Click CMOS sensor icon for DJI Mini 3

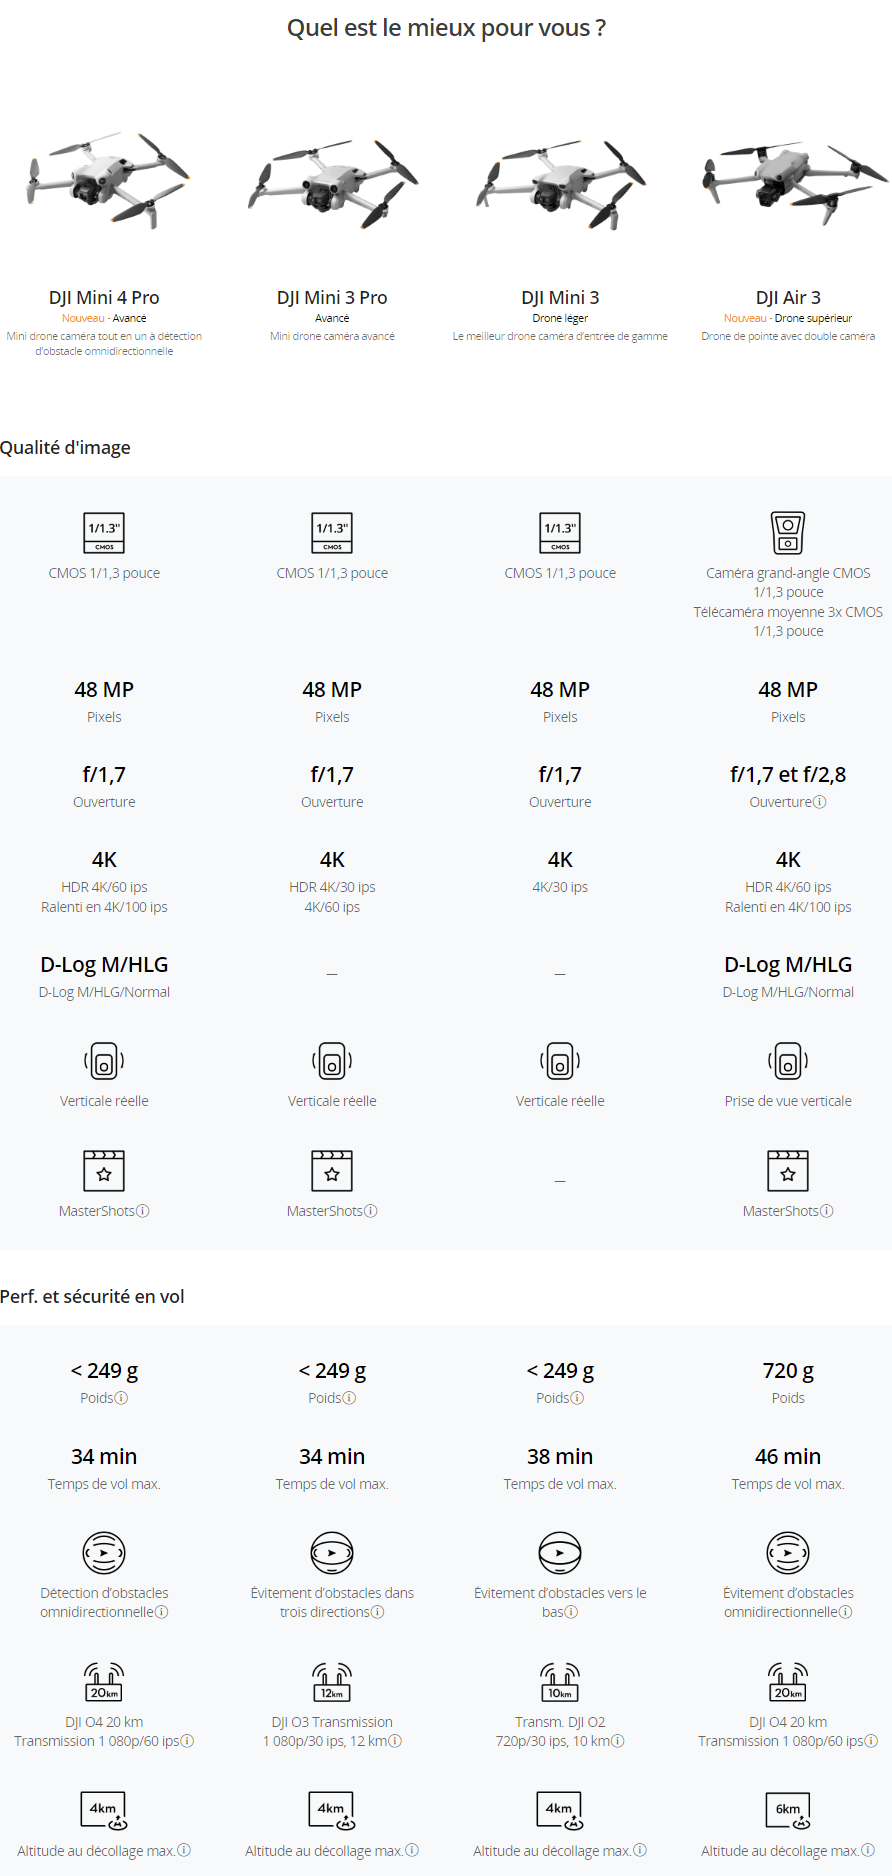560,533
